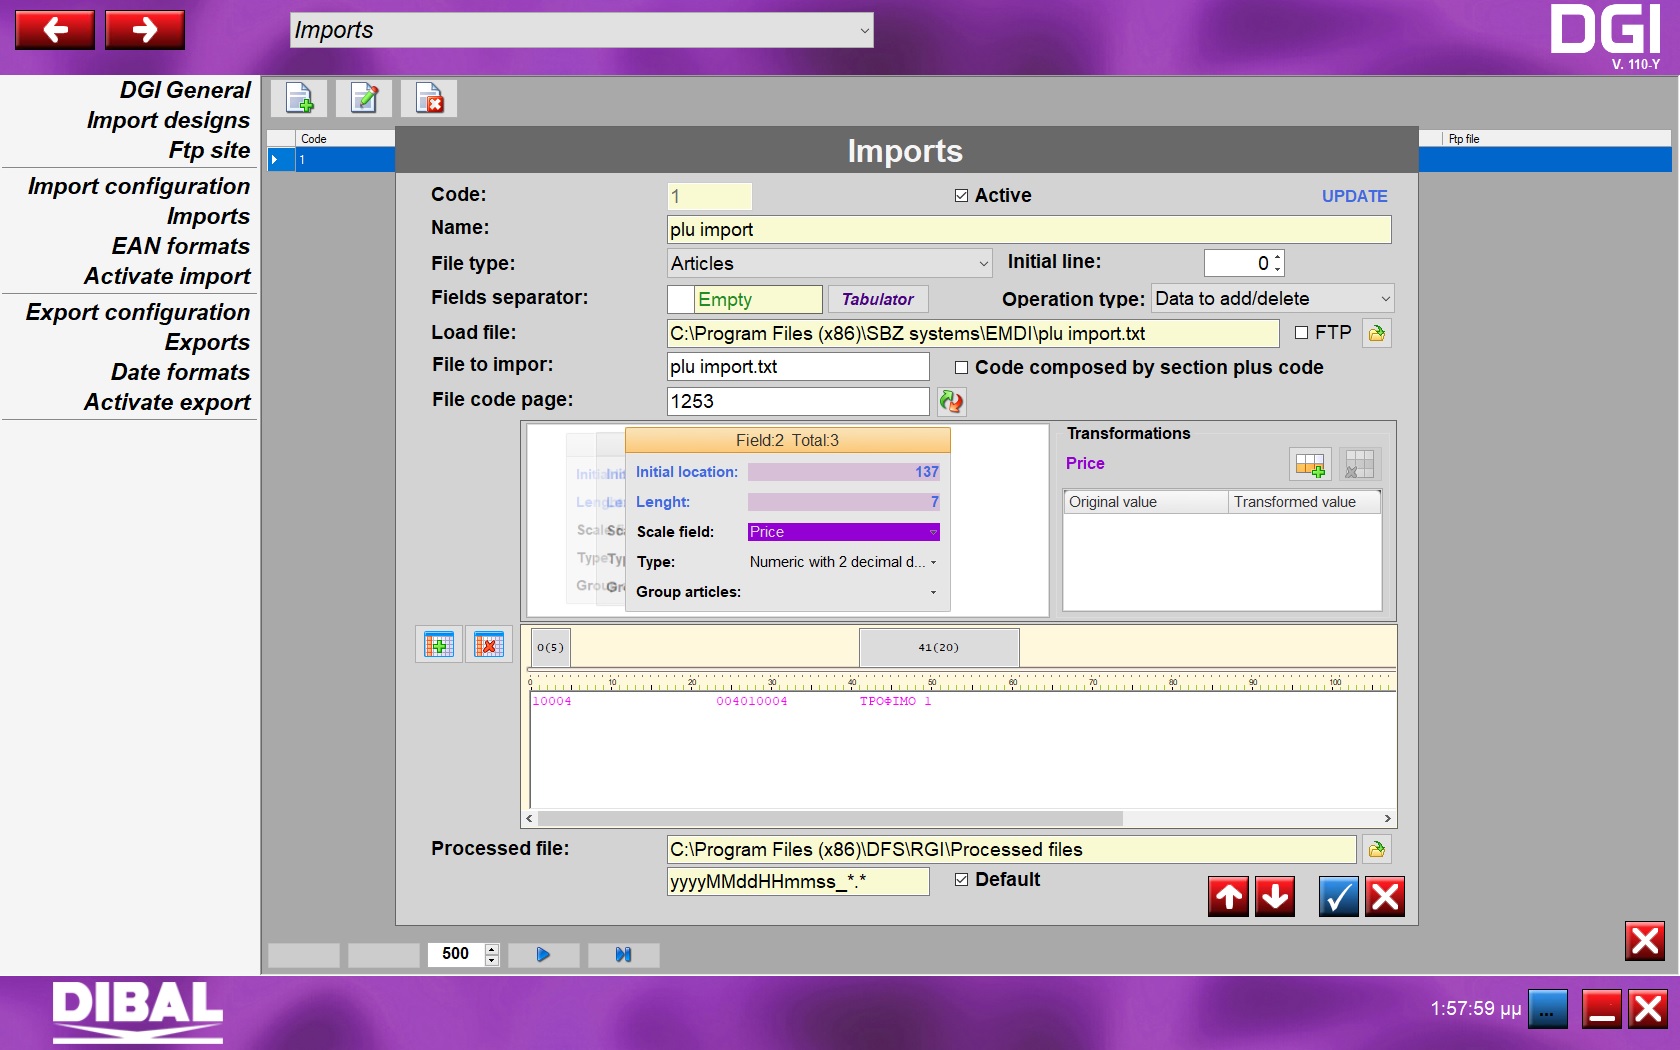Adjust the 500 records stepper
The height and width of the screenshot is (1050, 1680).
(x=491, y=955)
